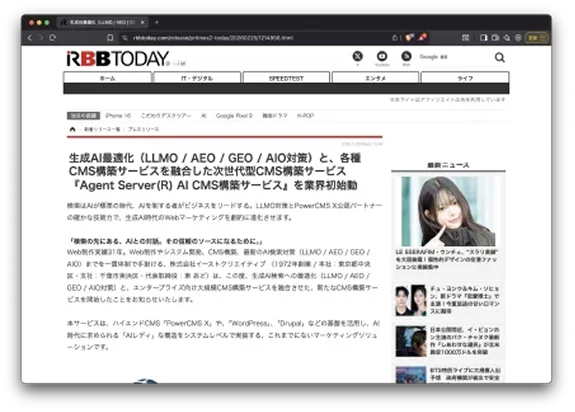This screenshot has width=575, height=412.
Task: Open the エンタメ navigation tab
Action: tap(376, 78)
